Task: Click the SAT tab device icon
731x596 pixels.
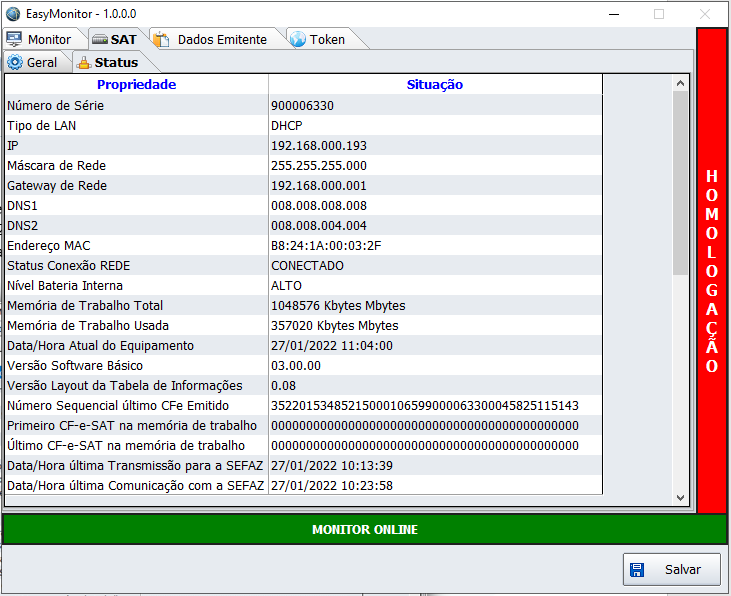Action: click(x=99, y=39)
